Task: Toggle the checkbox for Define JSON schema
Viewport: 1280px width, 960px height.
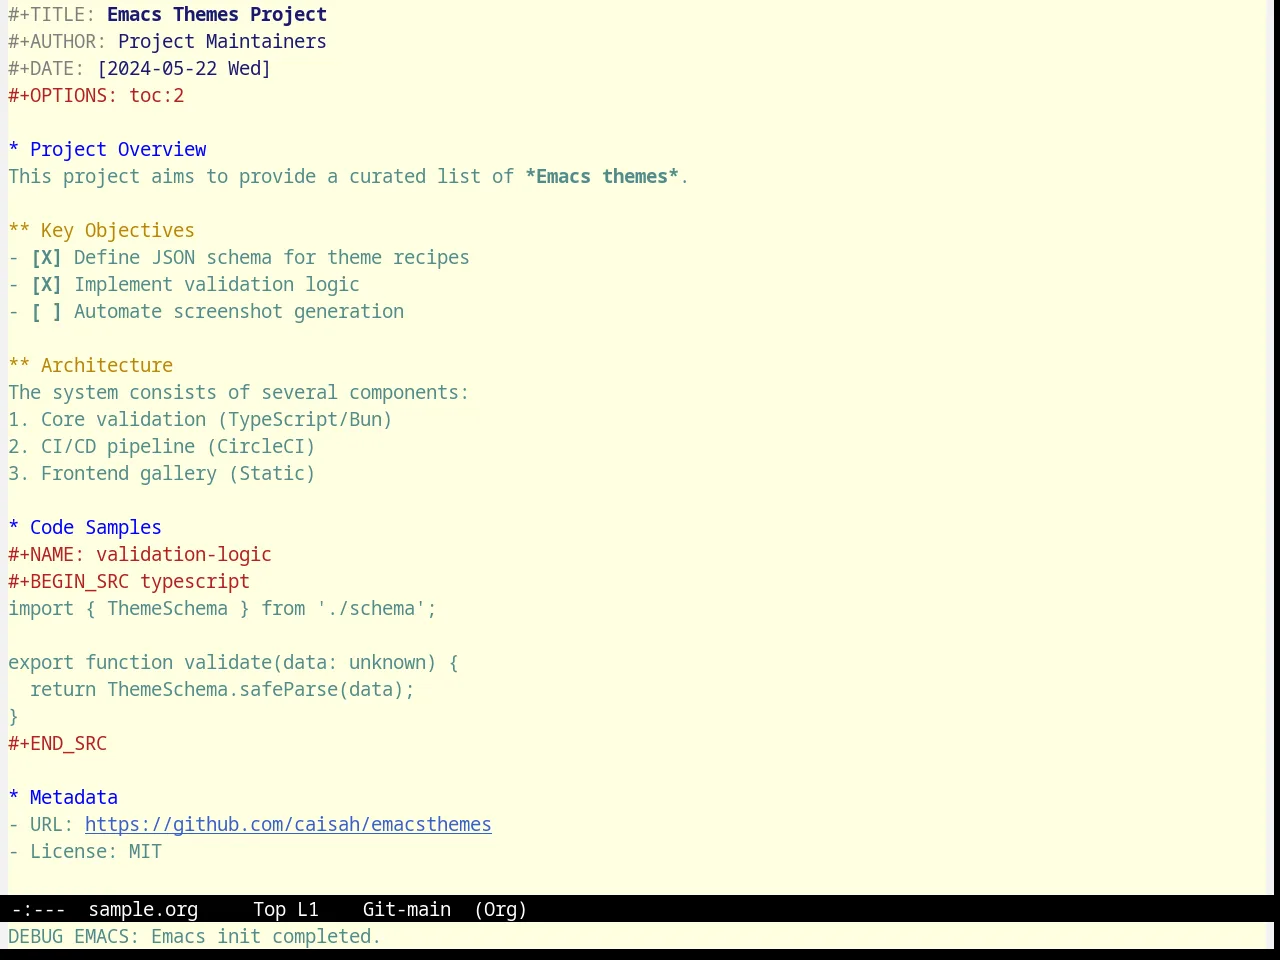Action: 46,257
